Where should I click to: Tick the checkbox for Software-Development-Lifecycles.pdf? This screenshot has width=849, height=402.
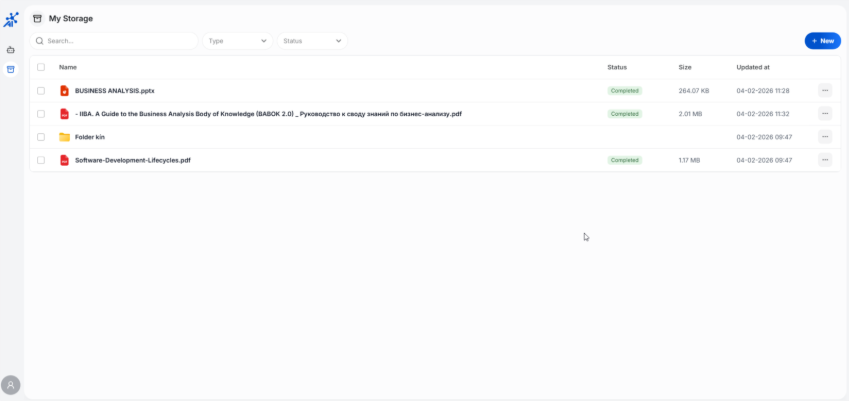pos(41,160)
